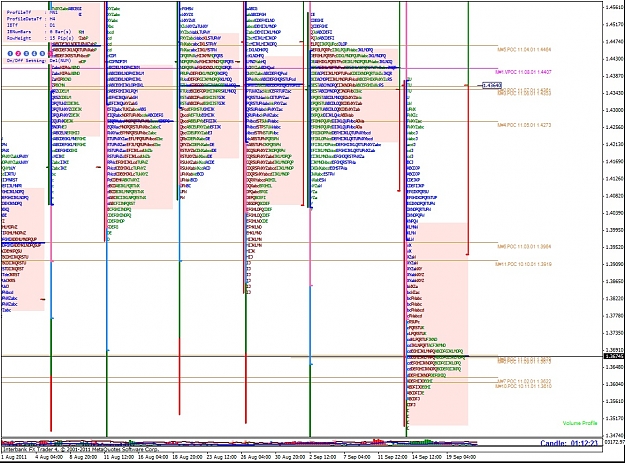Toggle the pink setting button 2
The image size is (625, 463).
[18, 53]
